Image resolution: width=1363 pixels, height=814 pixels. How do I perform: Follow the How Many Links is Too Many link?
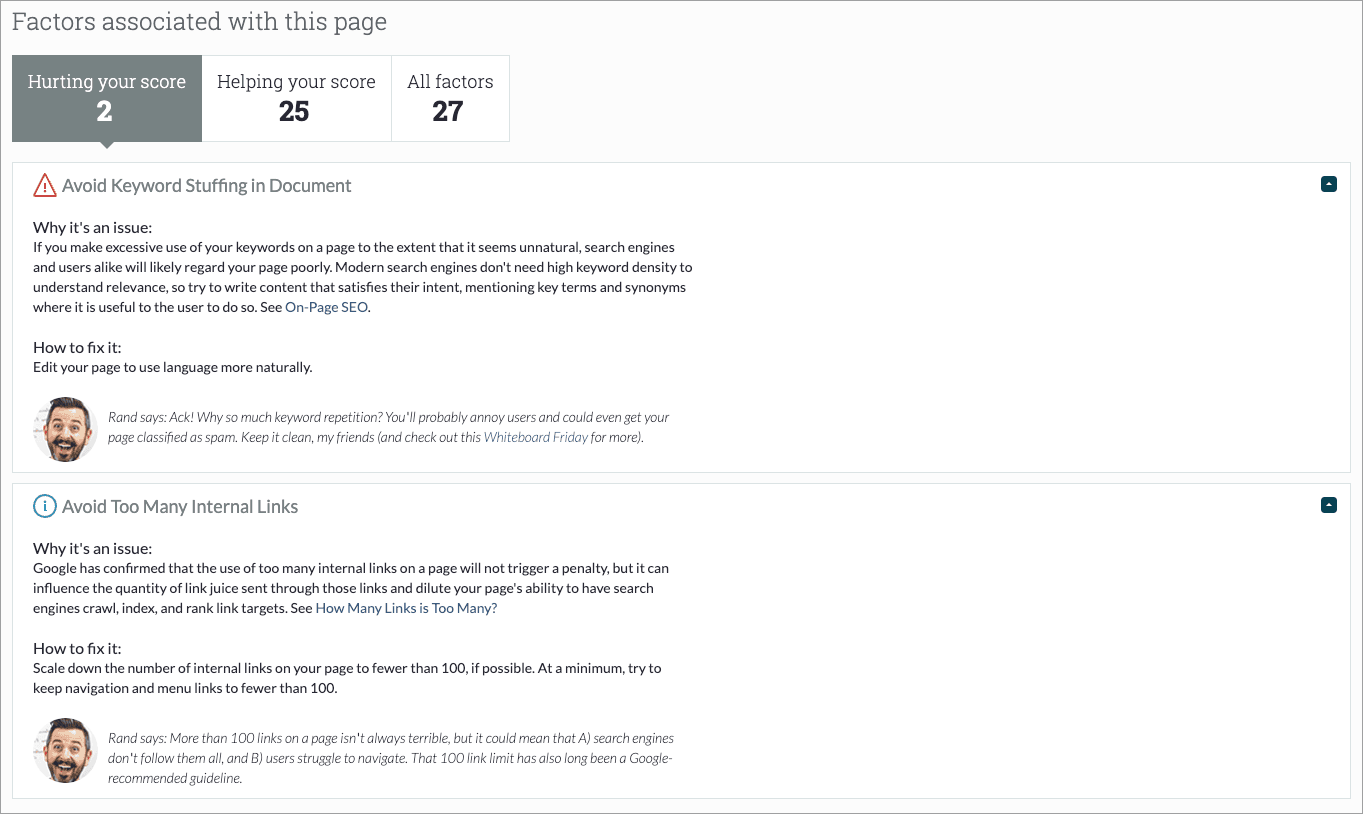click(x=406, y=608)
